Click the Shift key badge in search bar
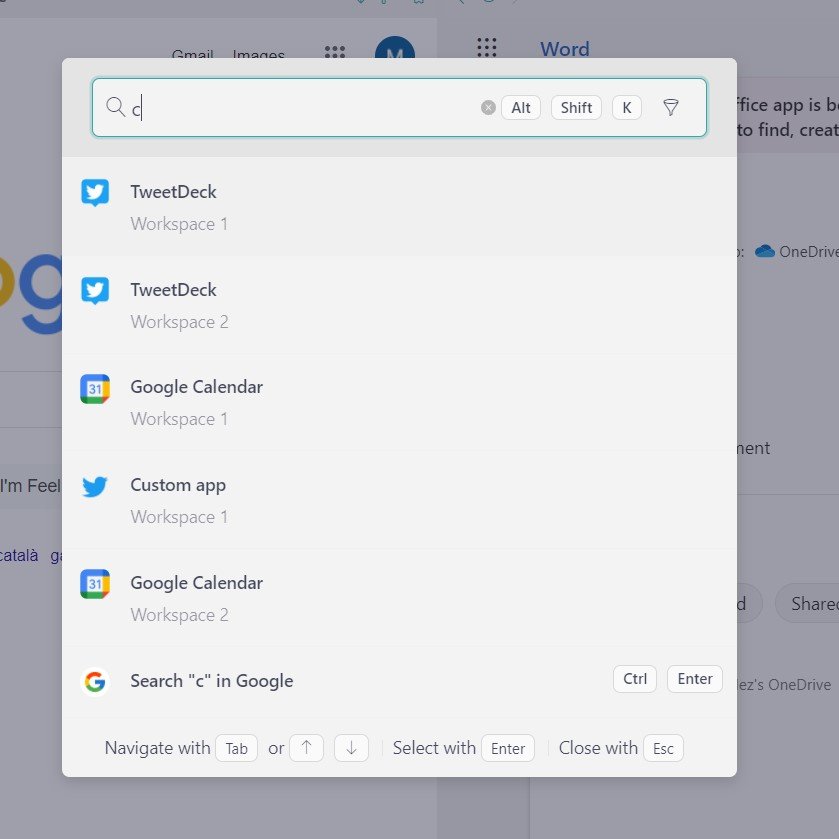 click(576, 108)
